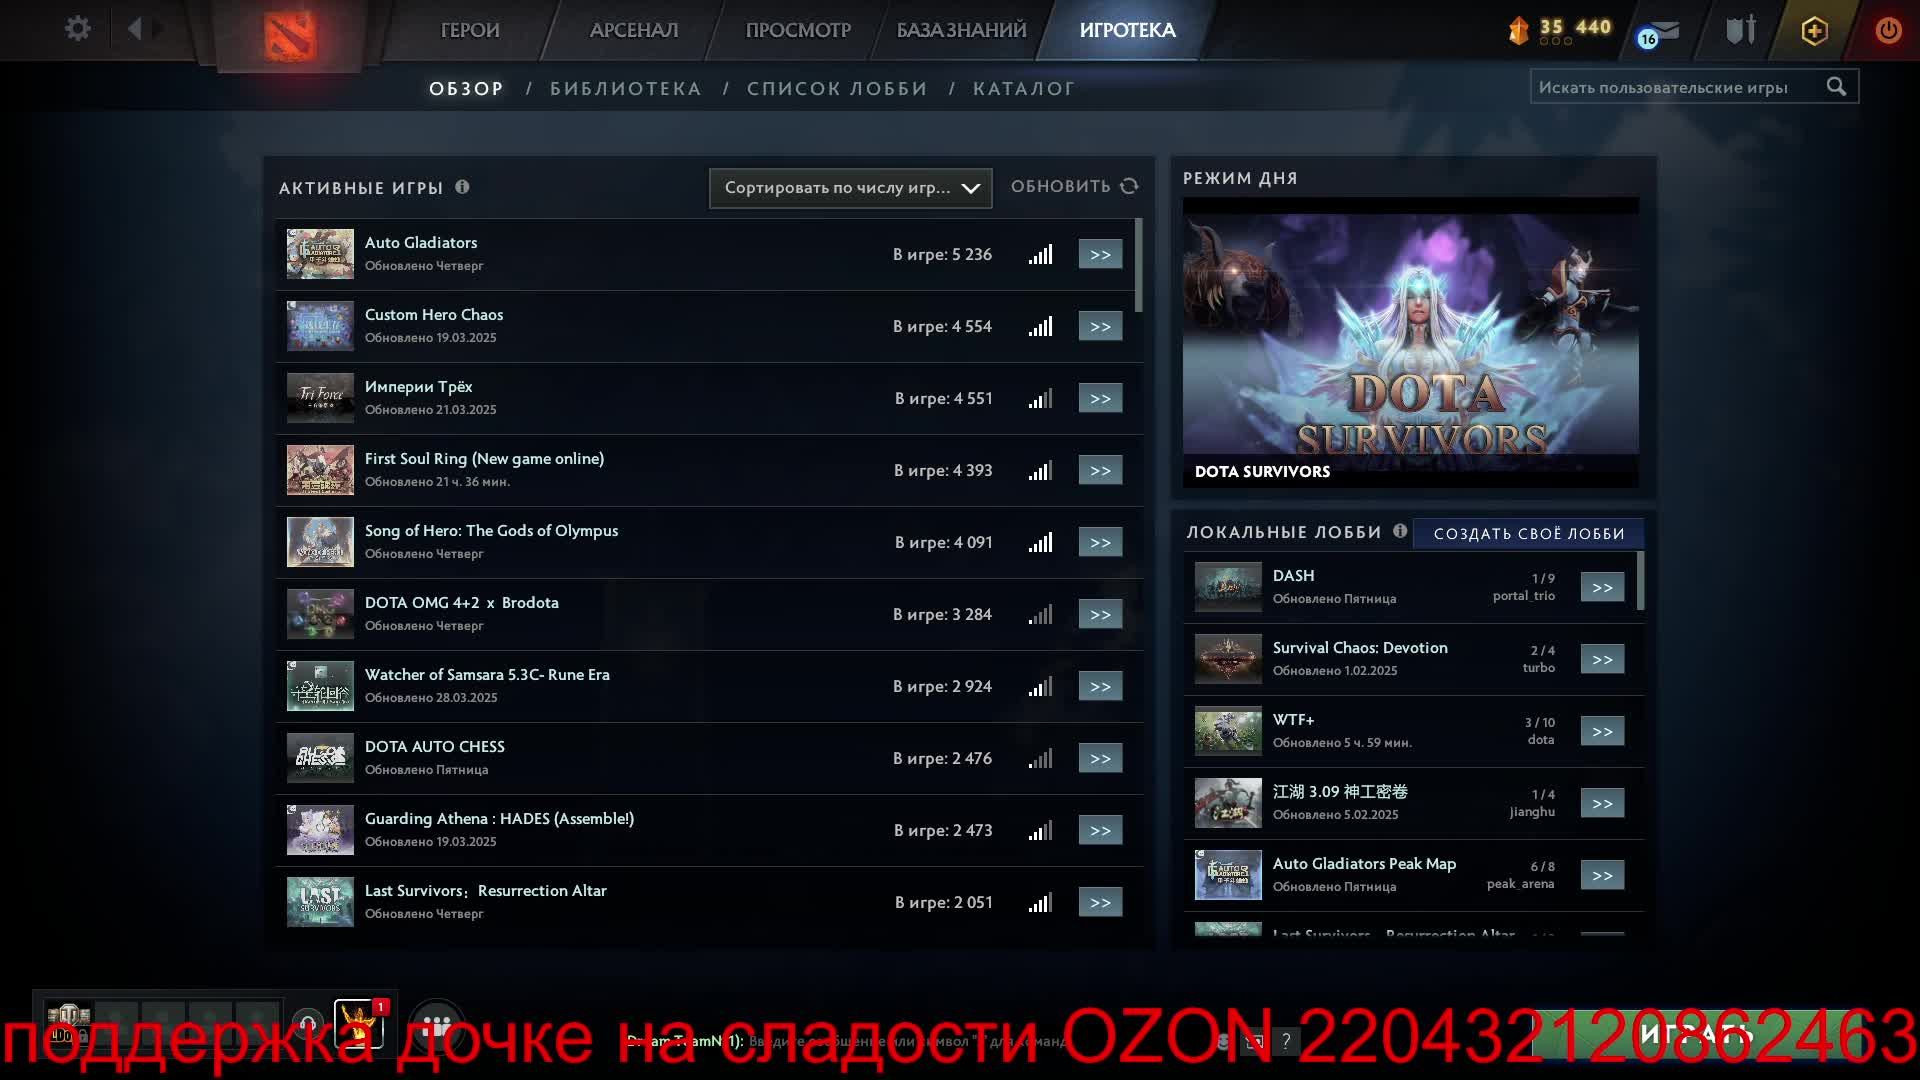
Task: Select the Игротека tab
Action: coord(1127,30)
